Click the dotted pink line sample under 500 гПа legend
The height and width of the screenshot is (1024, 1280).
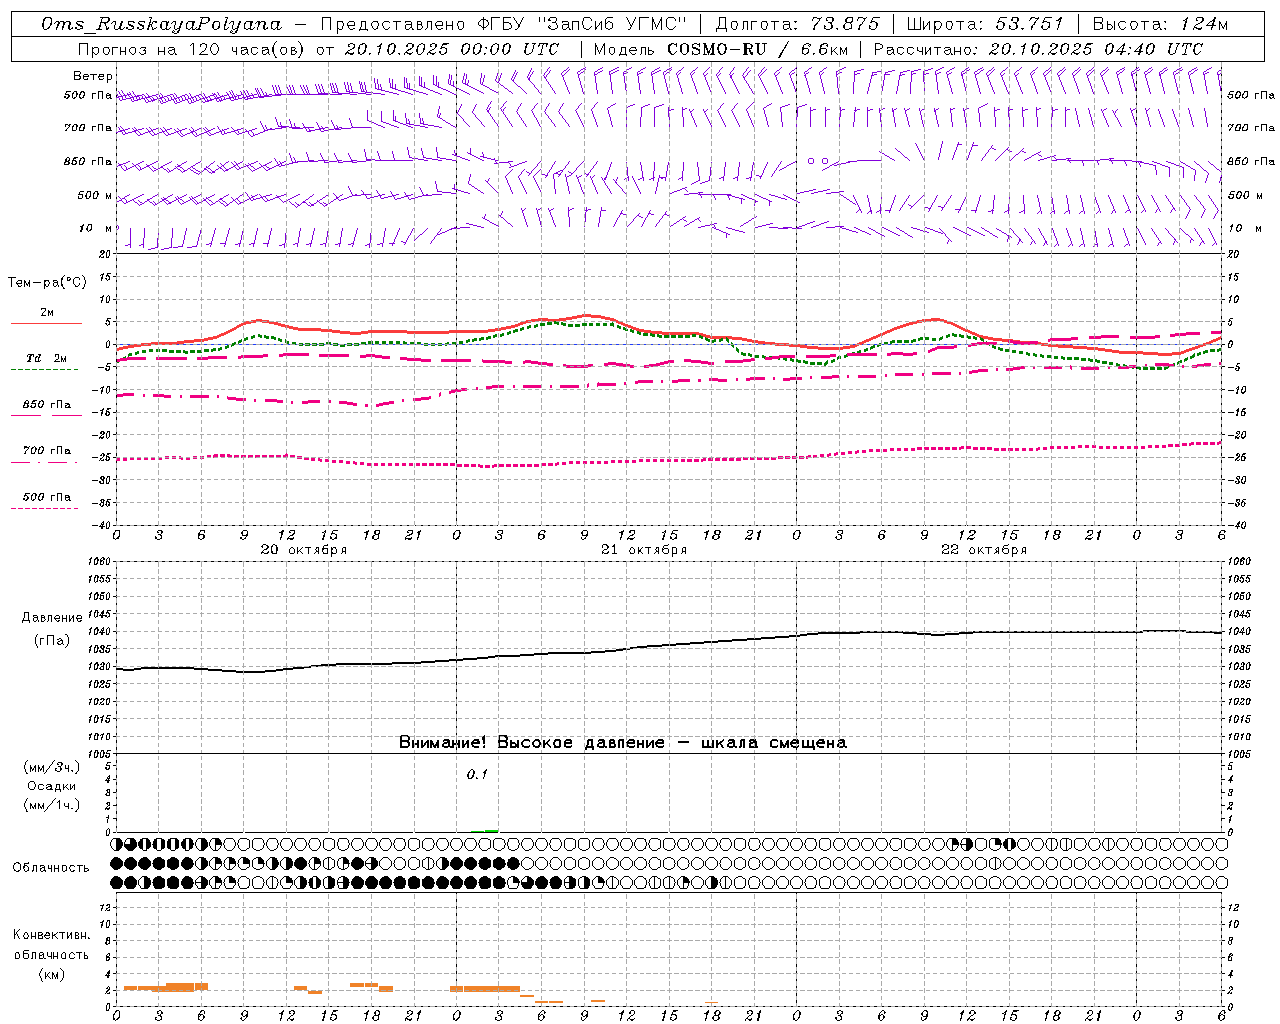44,509
